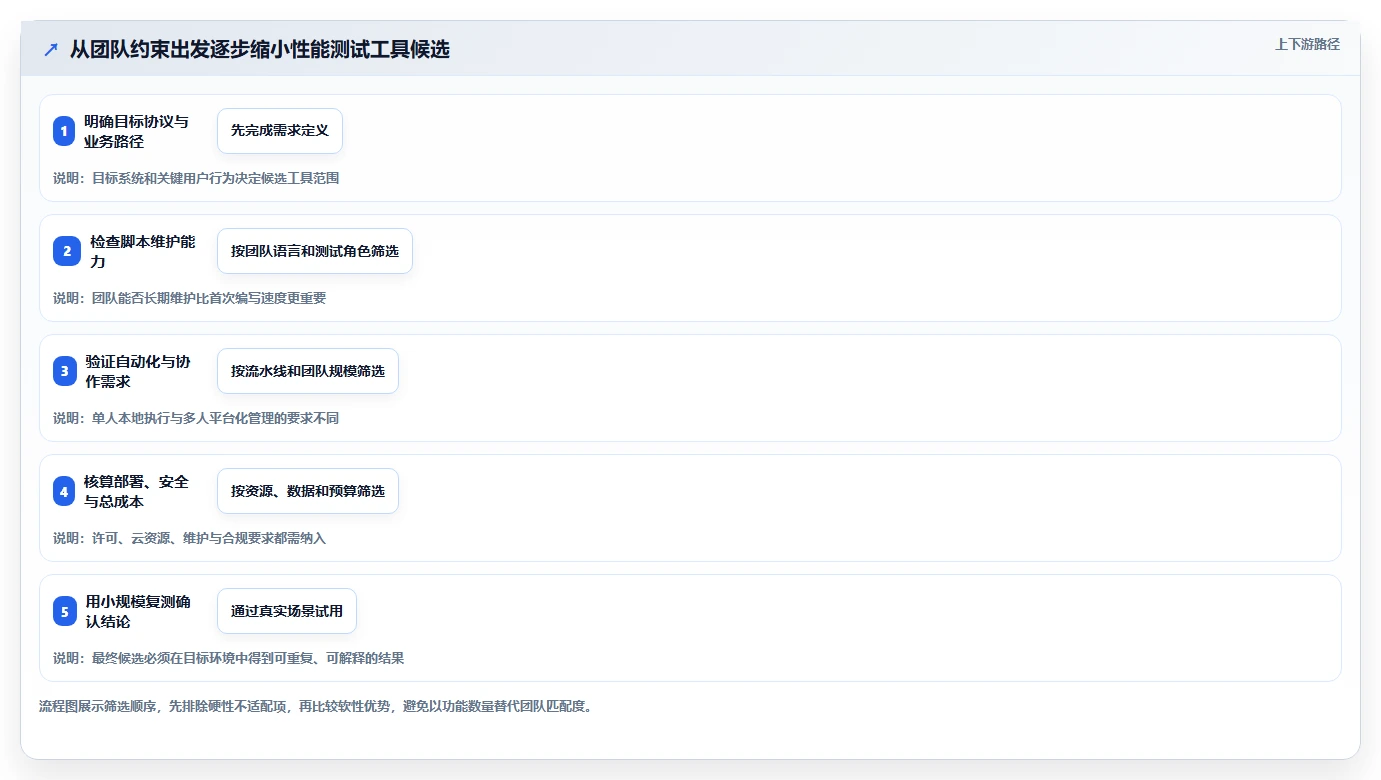Click the step 4 number badge

point(64,491)
